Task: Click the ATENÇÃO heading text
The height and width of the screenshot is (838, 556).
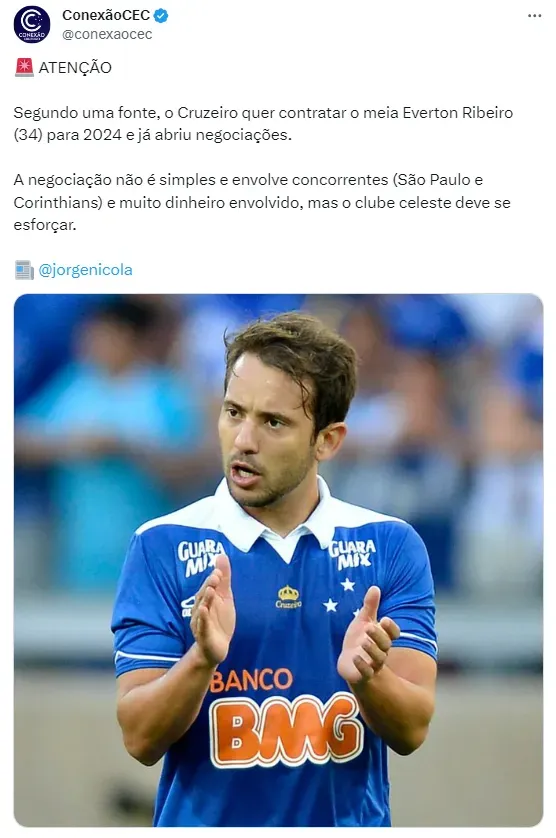Action: [x=75, y=68]
